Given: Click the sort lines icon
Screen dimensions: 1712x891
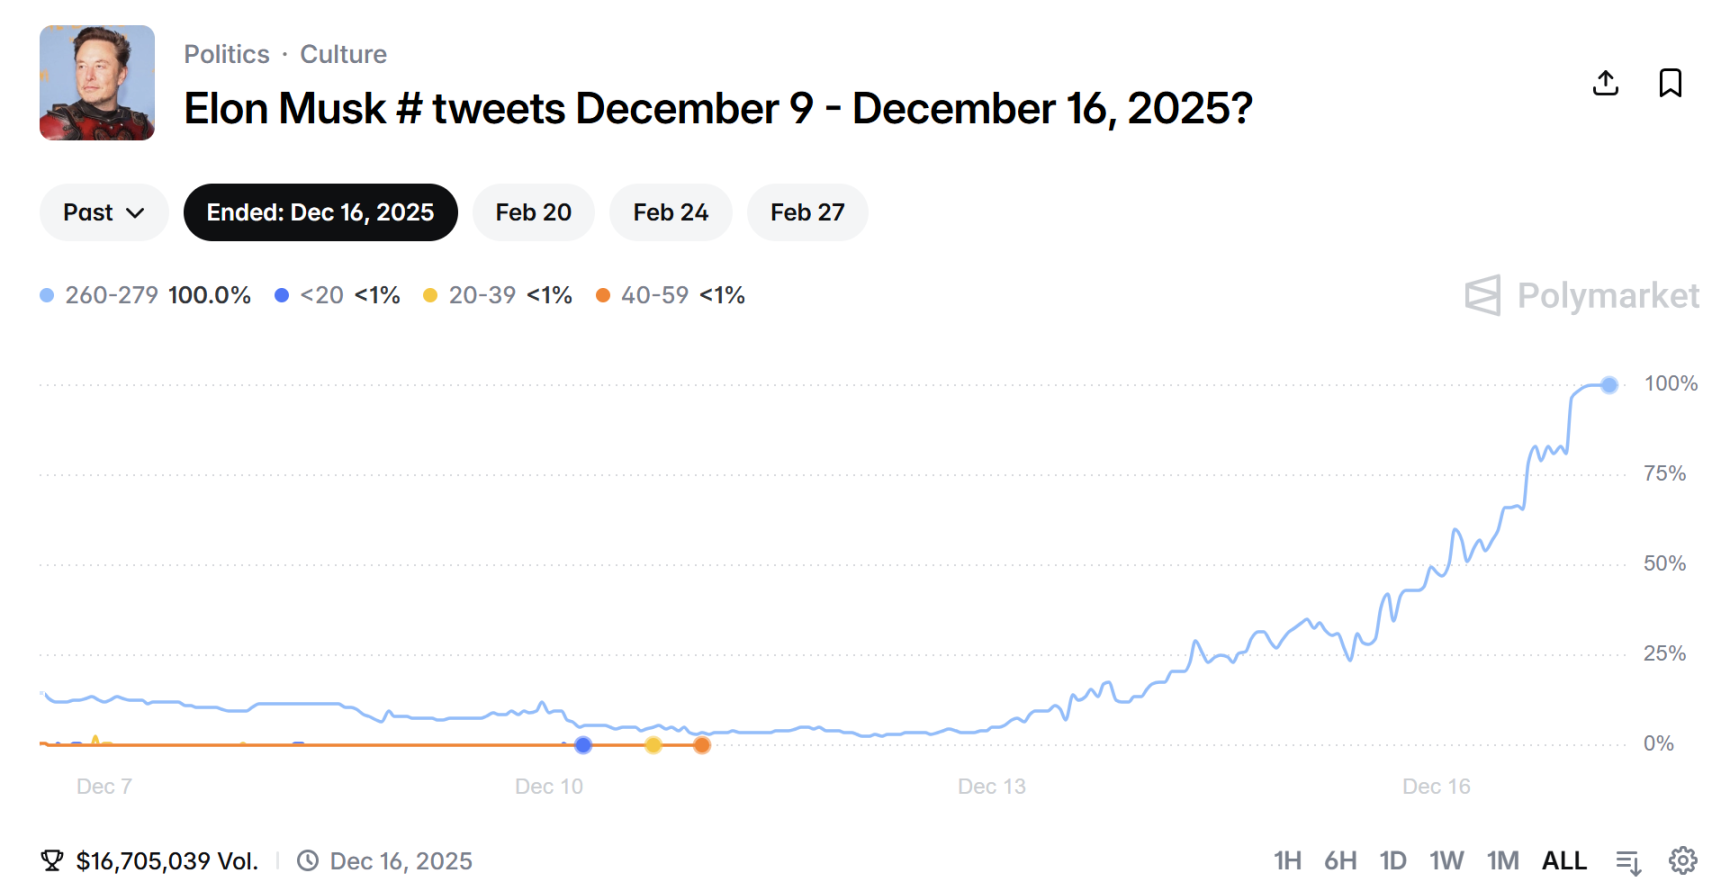Looking at the screenshot, I should [1628, 860].
